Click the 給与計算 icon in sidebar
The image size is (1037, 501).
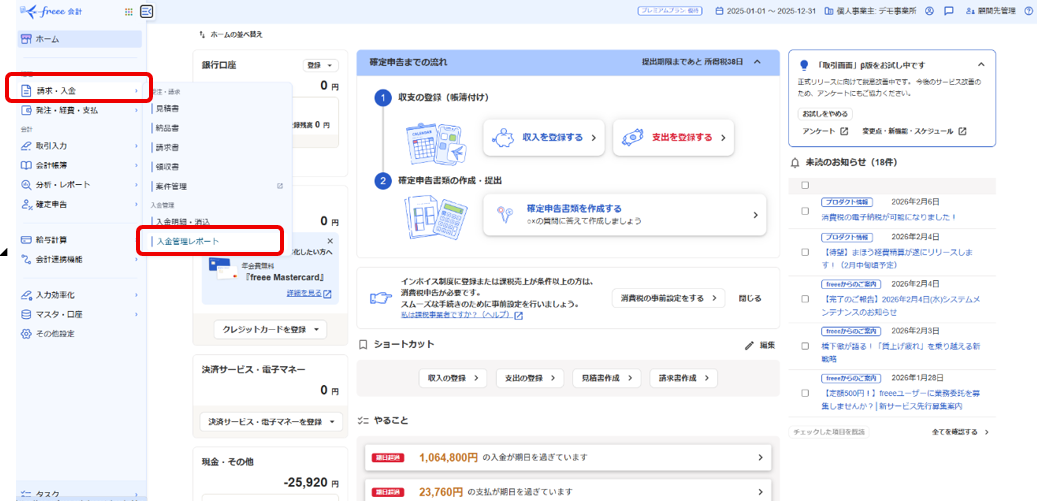coord(26,239)
